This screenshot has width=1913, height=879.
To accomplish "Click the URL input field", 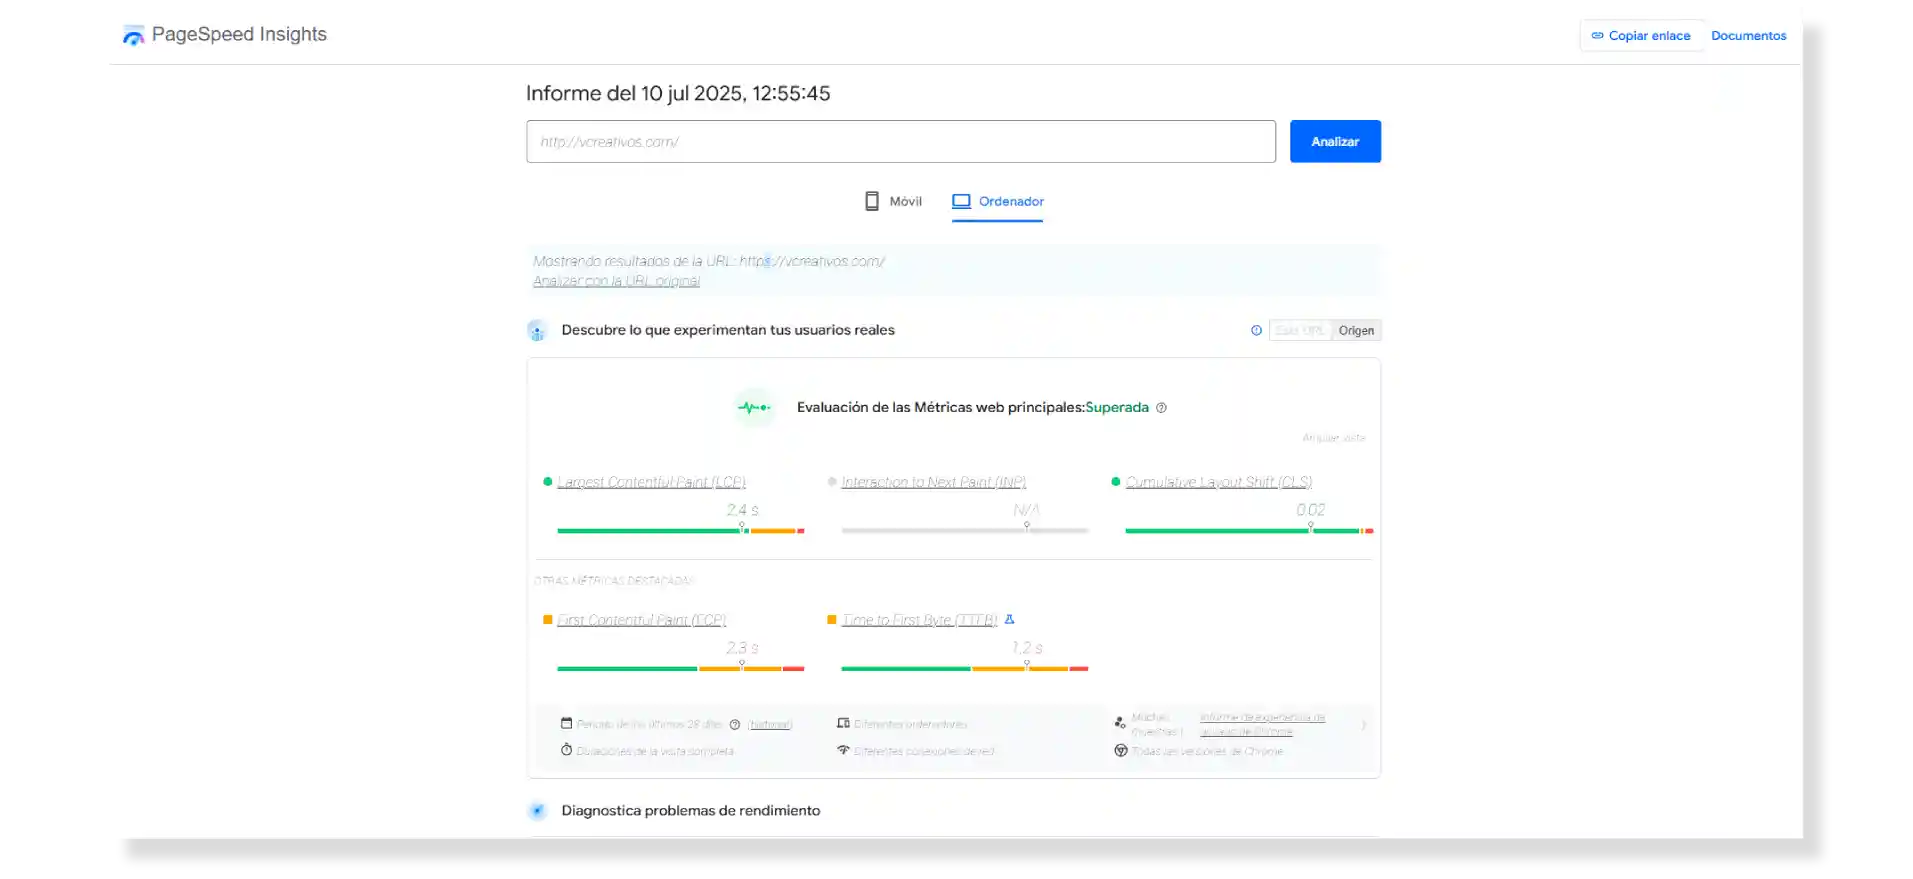I will [900, 142].
